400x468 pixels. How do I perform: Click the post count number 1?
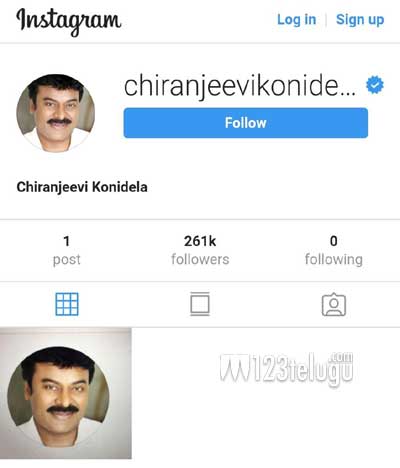pos(67,241)
